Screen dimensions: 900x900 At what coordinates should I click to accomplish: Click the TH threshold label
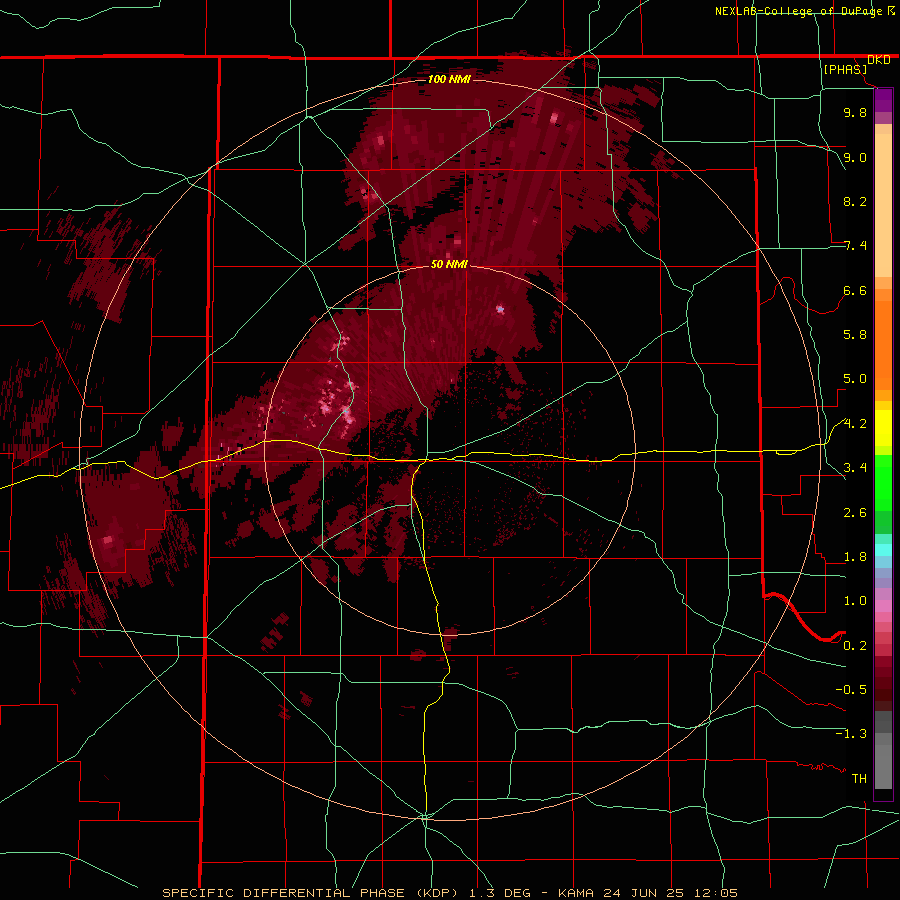pos(859,779)
